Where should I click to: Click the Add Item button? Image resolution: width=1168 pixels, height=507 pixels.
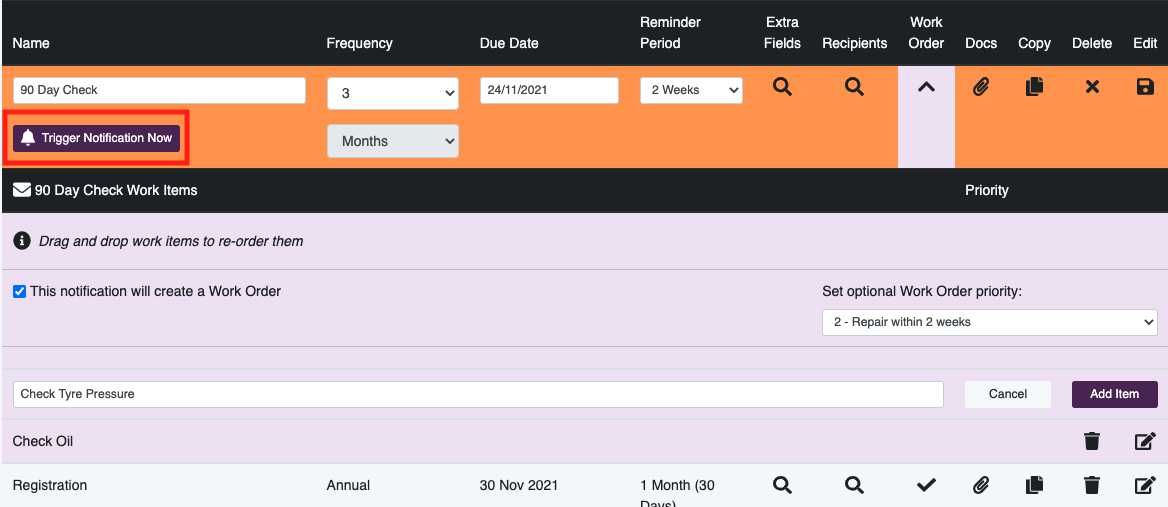click(x=1114, y=394)
